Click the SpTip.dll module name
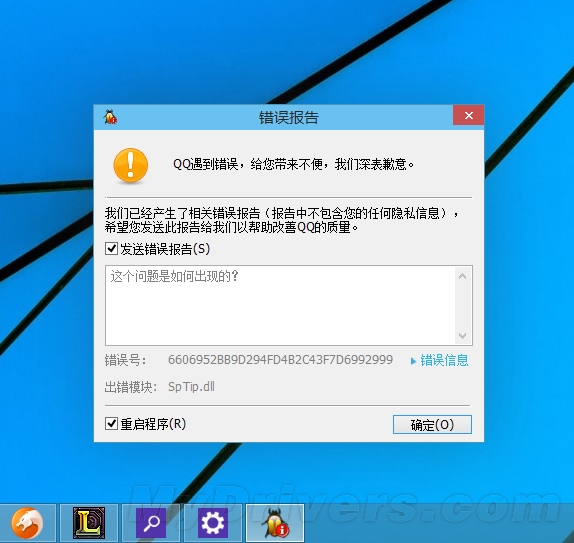Viewport: 574px width, 543px height. coord(191,387)
